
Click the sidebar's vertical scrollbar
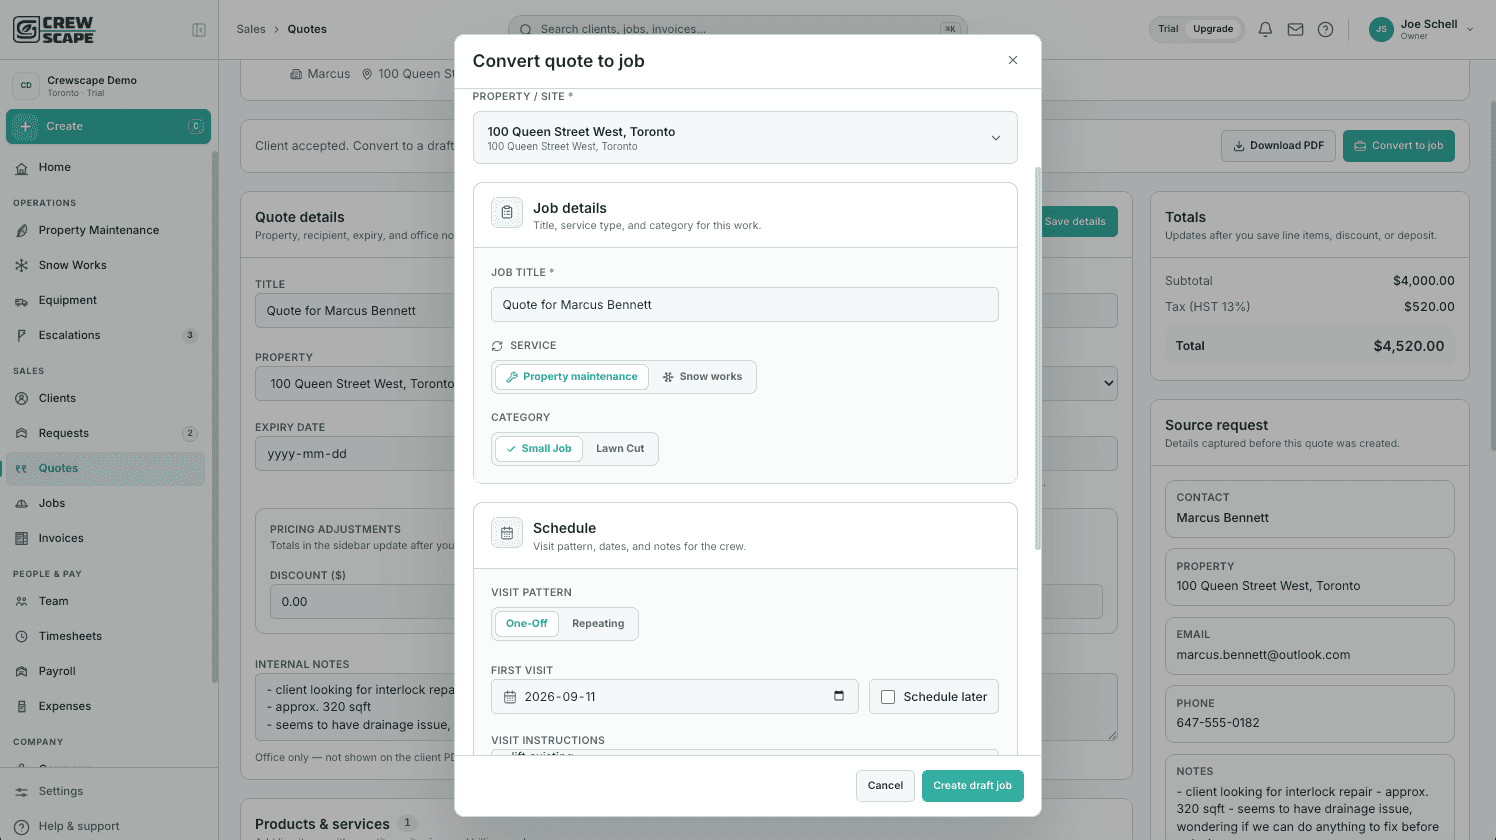214,416
